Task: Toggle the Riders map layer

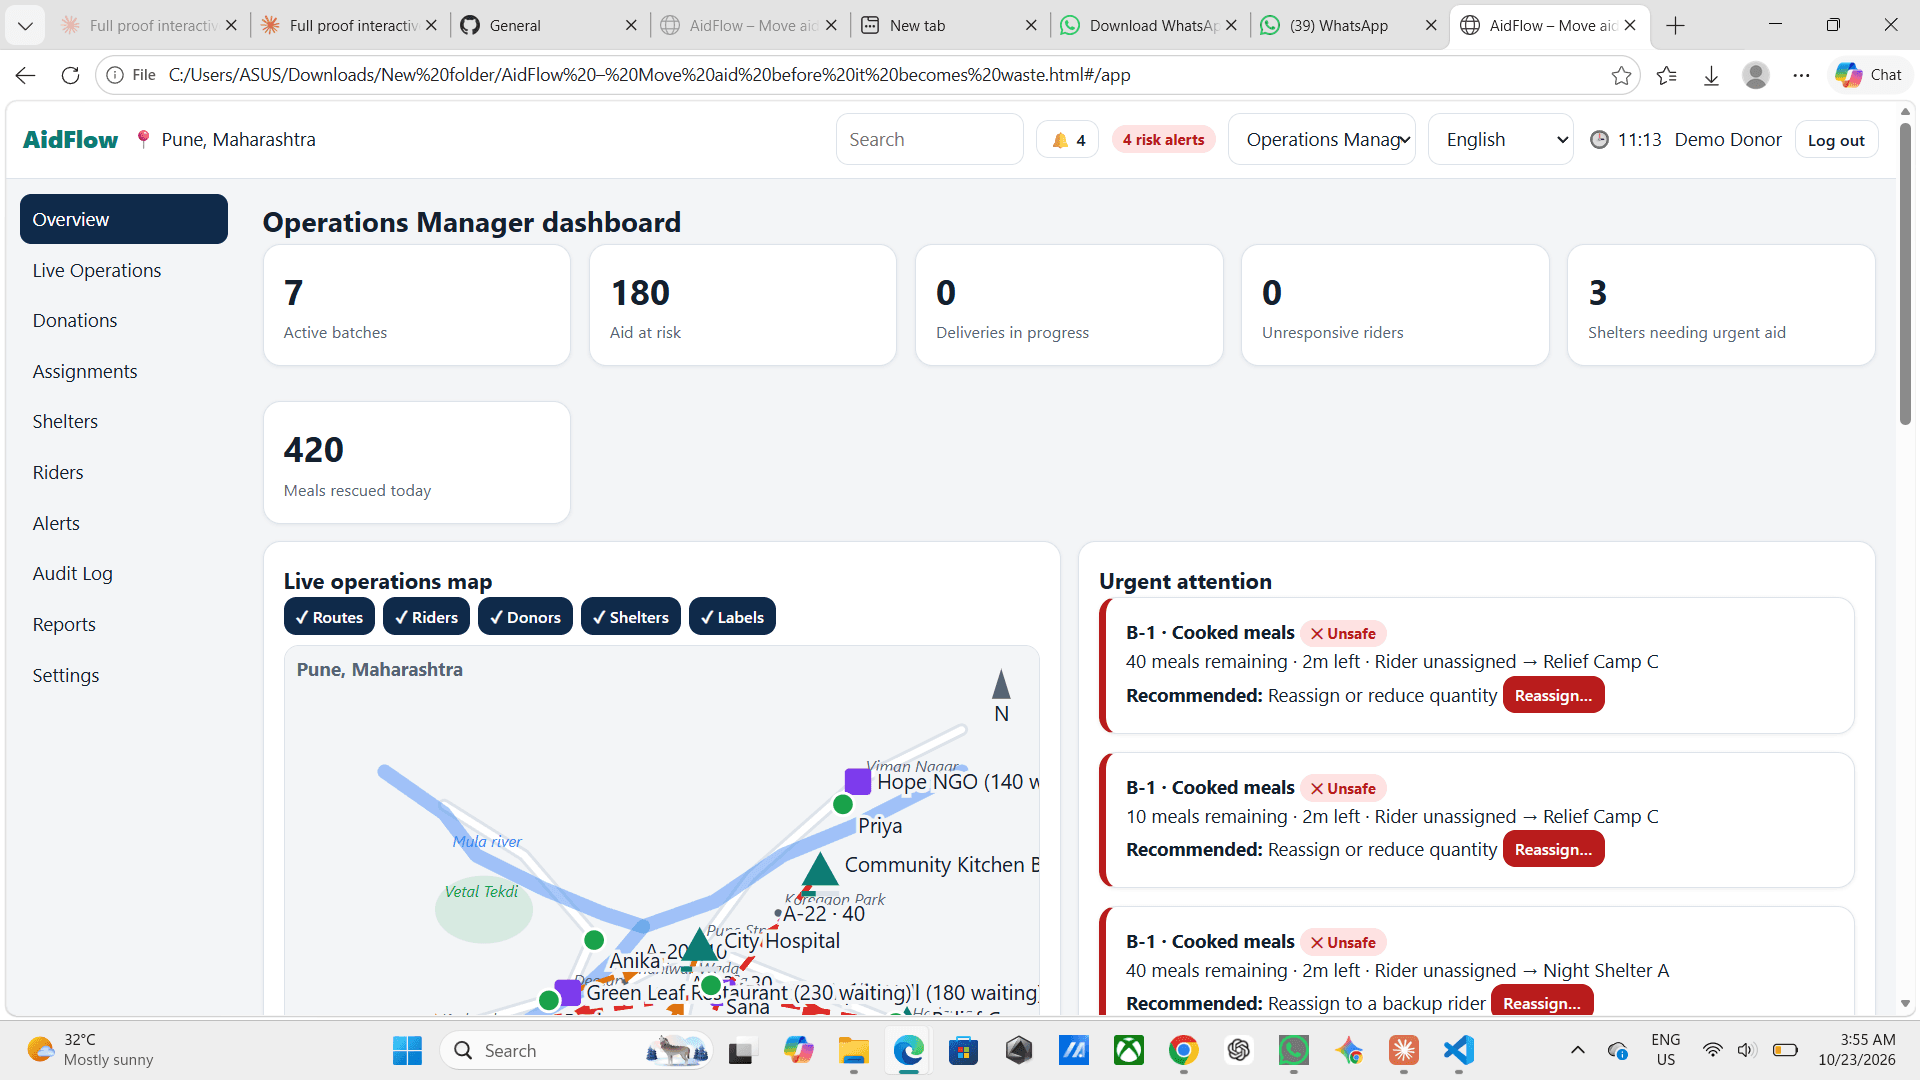Action: (x=426, y=617)
